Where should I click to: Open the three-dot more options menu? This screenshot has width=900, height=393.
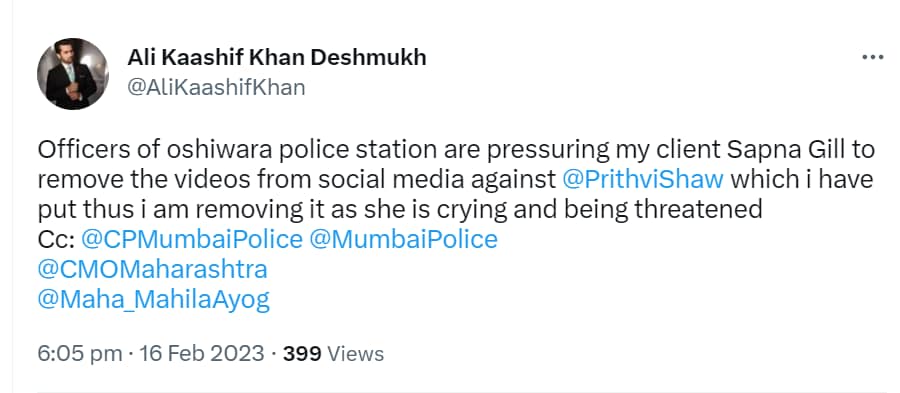(874, 57)
